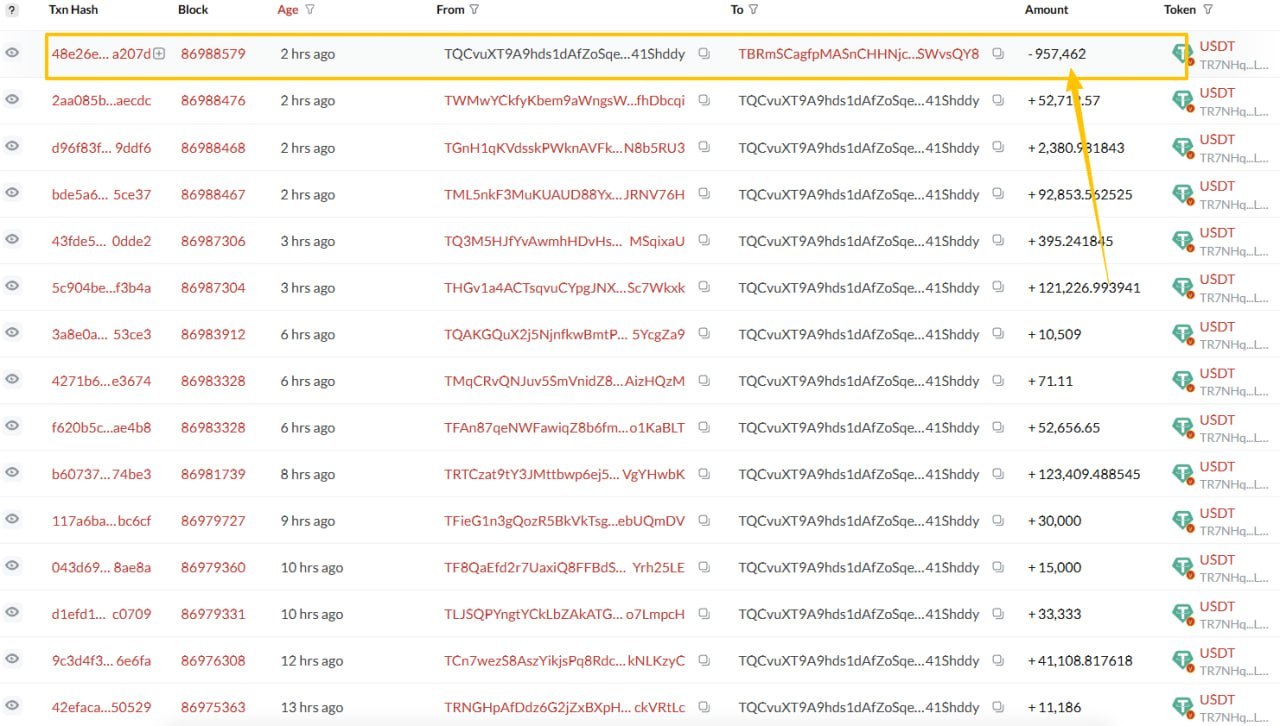Viewport: 1280px width, 726px height.
Task: Click the '13 hrs ago' age cell
Action: pos(312,707)
